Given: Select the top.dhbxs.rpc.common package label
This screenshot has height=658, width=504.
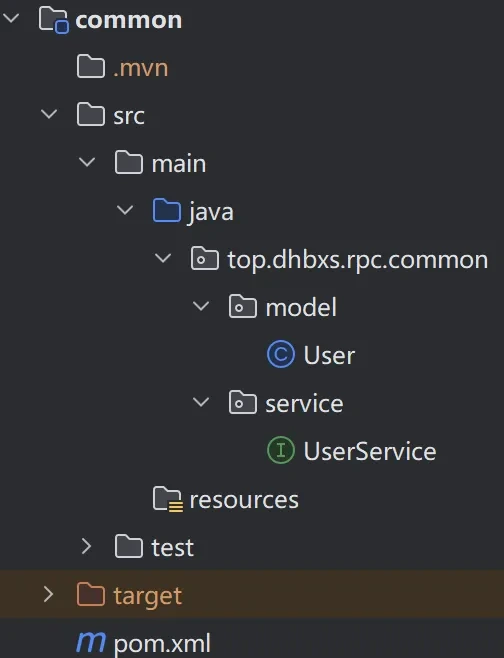Looking at the screenshot, I should (x=358, y=260).
